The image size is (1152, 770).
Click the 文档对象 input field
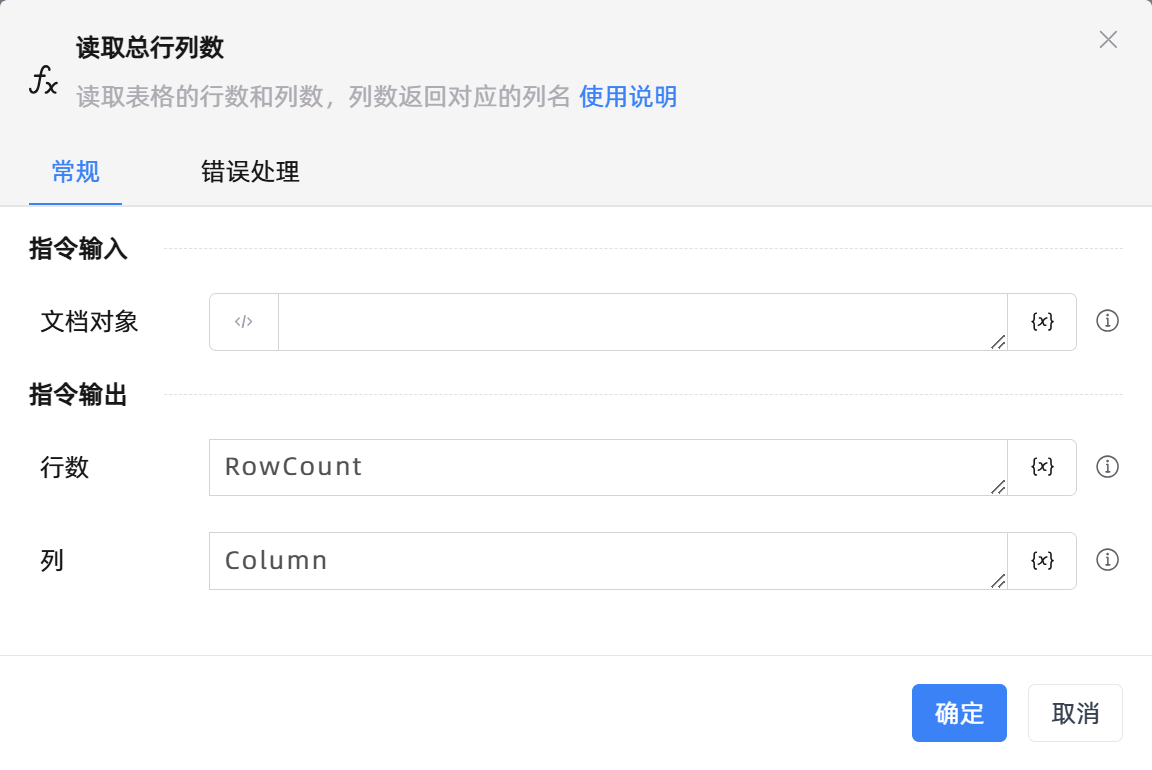[640, 322]
